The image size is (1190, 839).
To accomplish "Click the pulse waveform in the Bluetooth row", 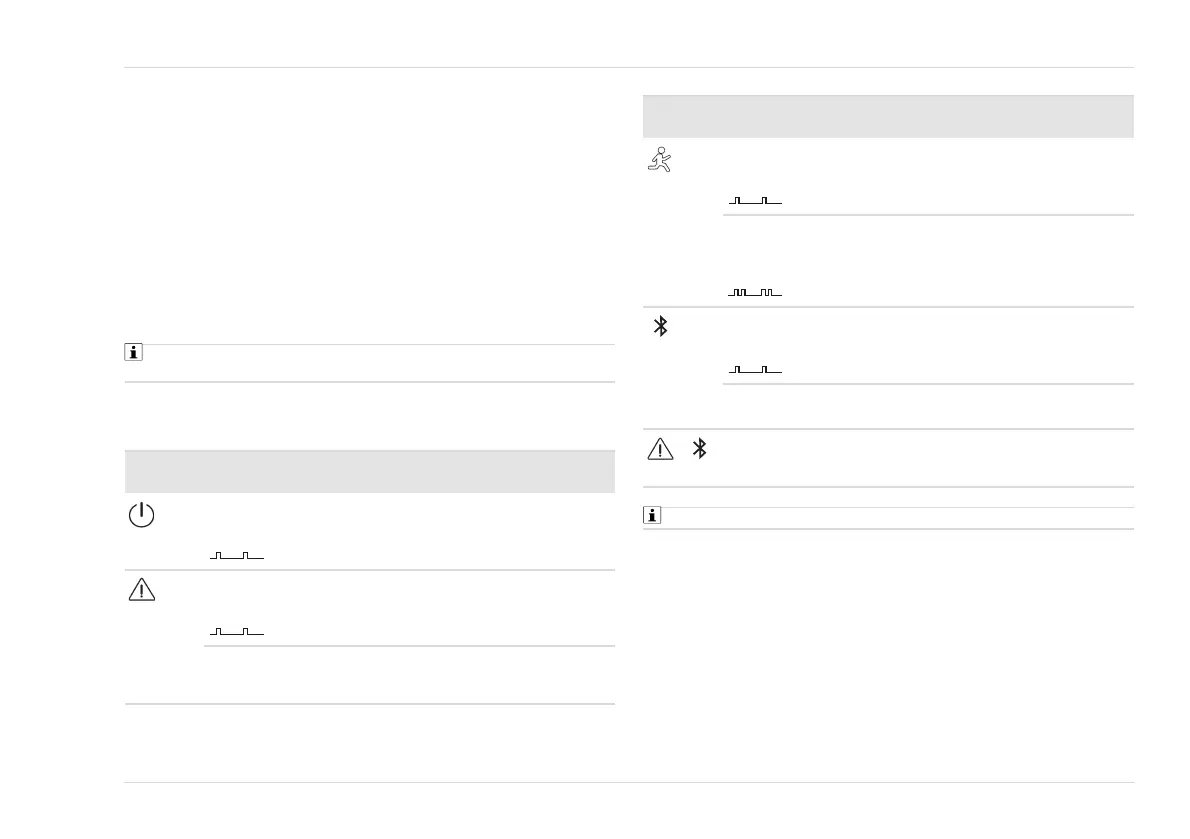I will pyautogui.click(x=755, y=370).
